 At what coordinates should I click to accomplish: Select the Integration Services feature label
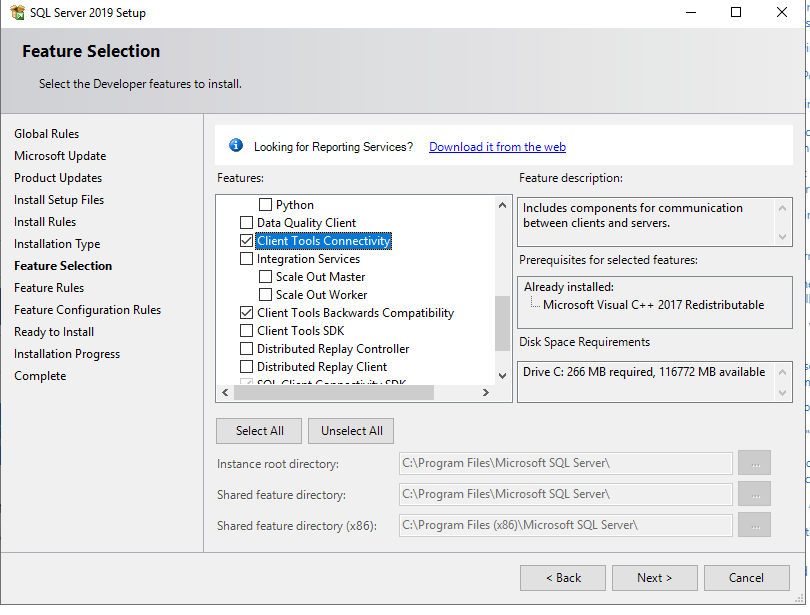308,259
